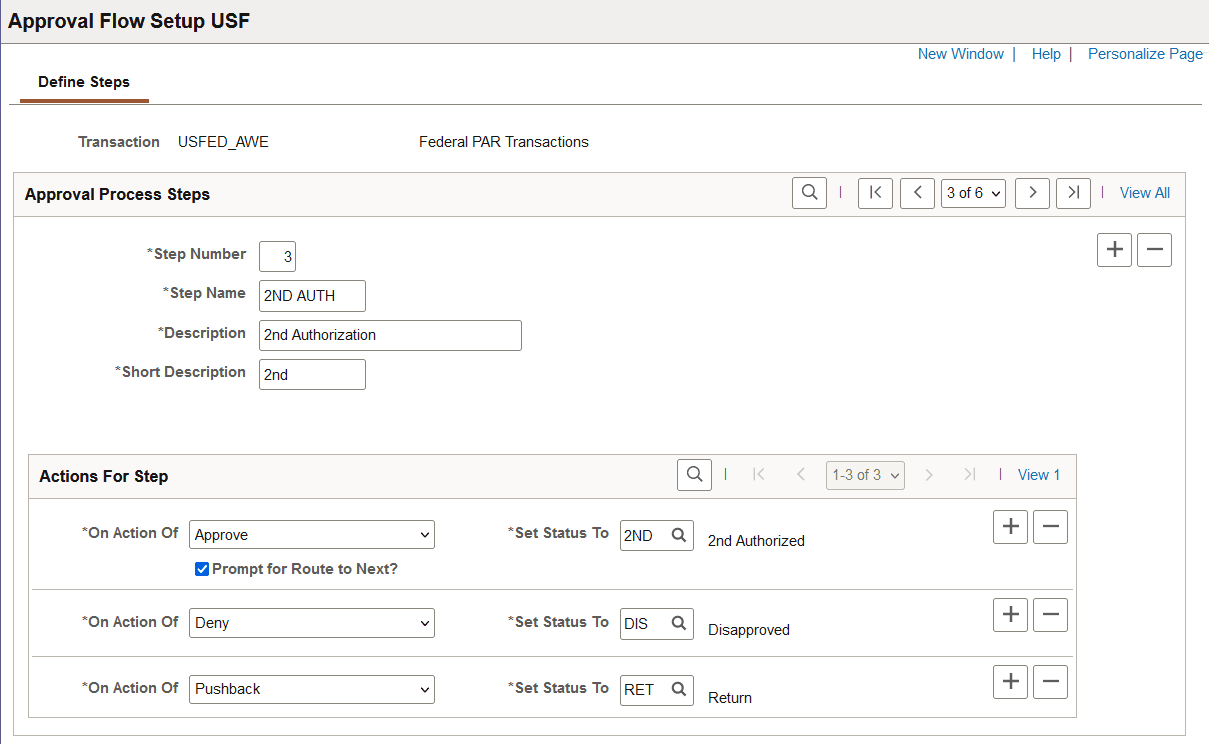The width and height of the screenshot is (1209, 744).
Task: Open the status lookup beside 2ND
Action: click(x=679, y=535)
